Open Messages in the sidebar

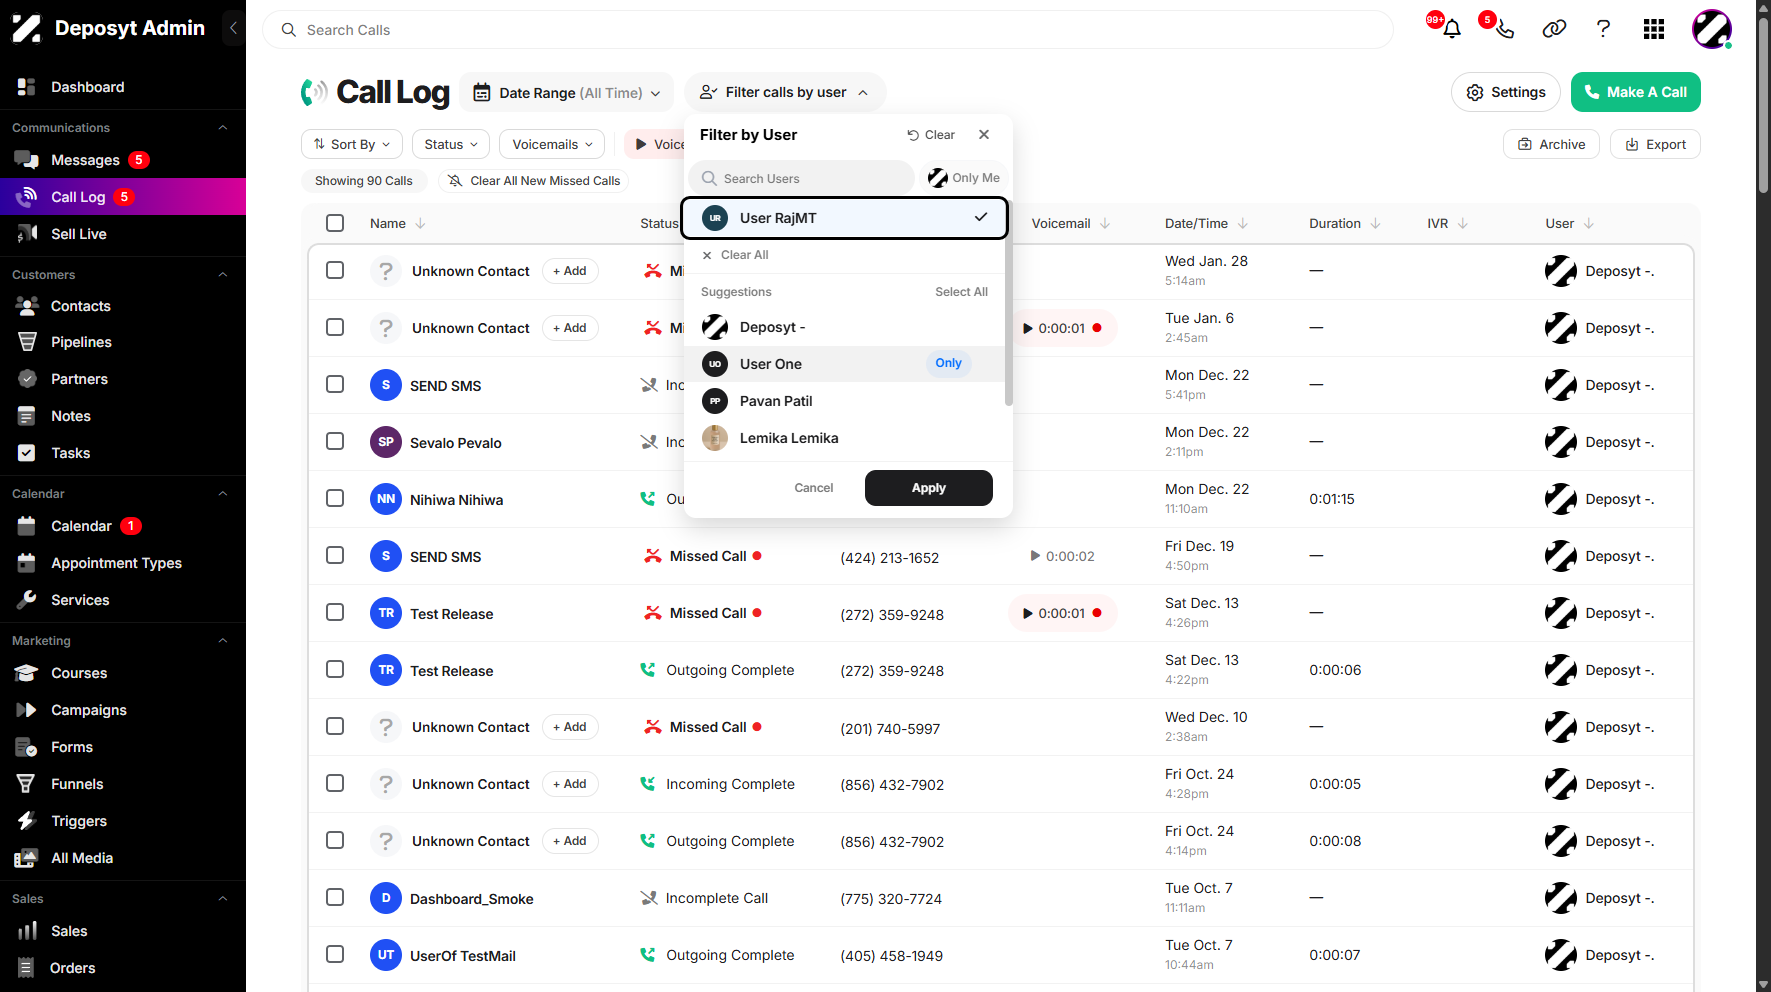[x=85, y=160]
